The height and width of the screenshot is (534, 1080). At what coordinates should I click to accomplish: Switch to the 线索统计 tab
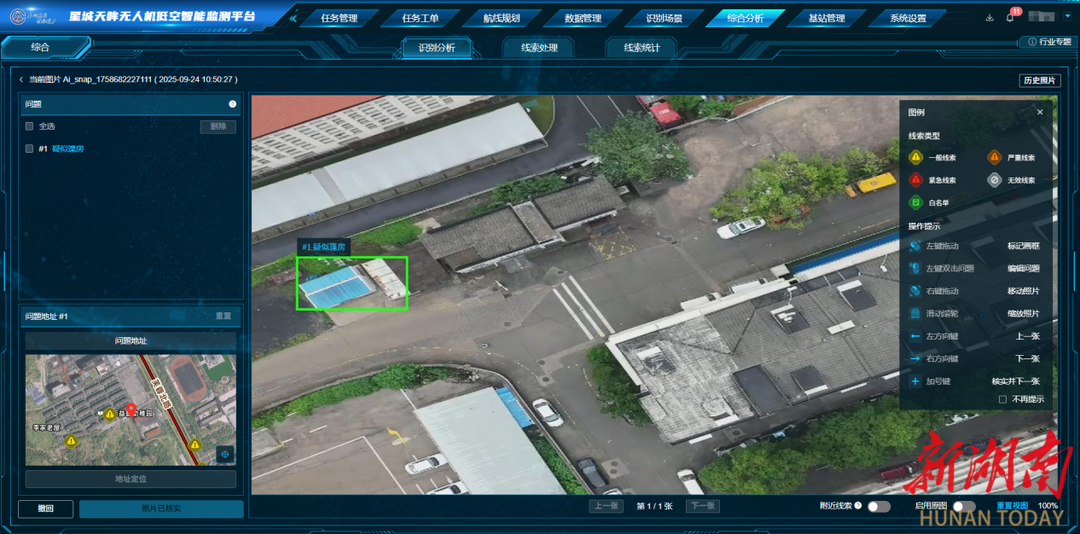coord(641,48)
